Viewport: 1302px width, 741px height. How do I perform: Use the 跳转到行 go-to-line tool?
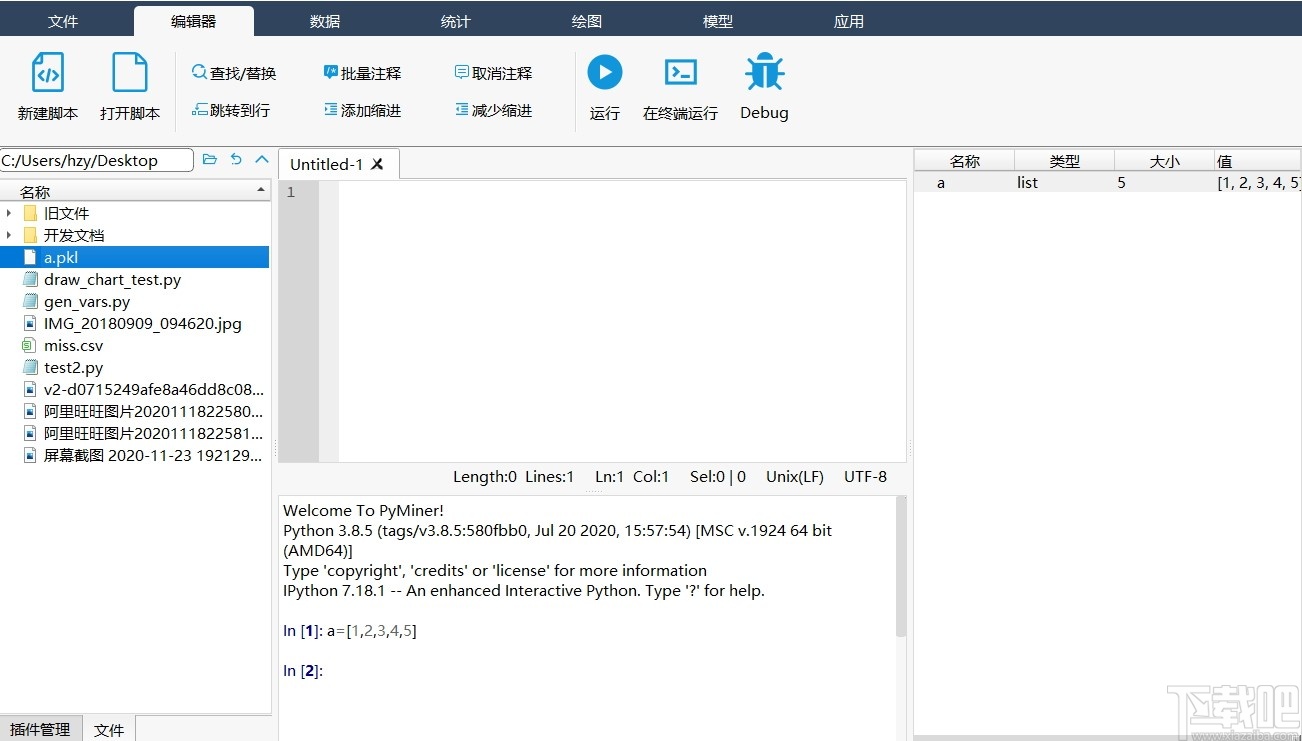[x=232, y=110]
